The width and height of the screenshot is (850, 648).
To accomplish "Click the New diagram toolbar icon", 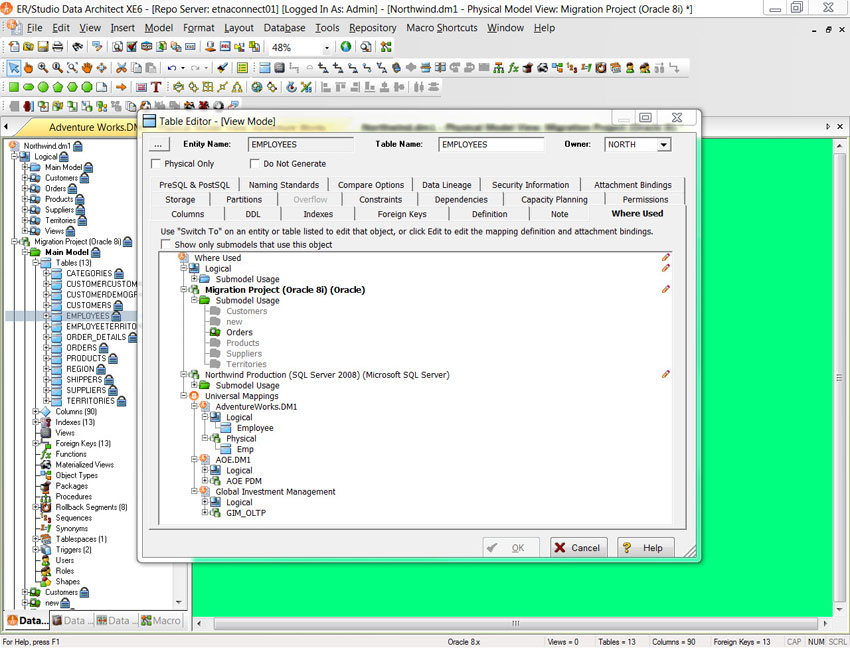I will (15, 47).
